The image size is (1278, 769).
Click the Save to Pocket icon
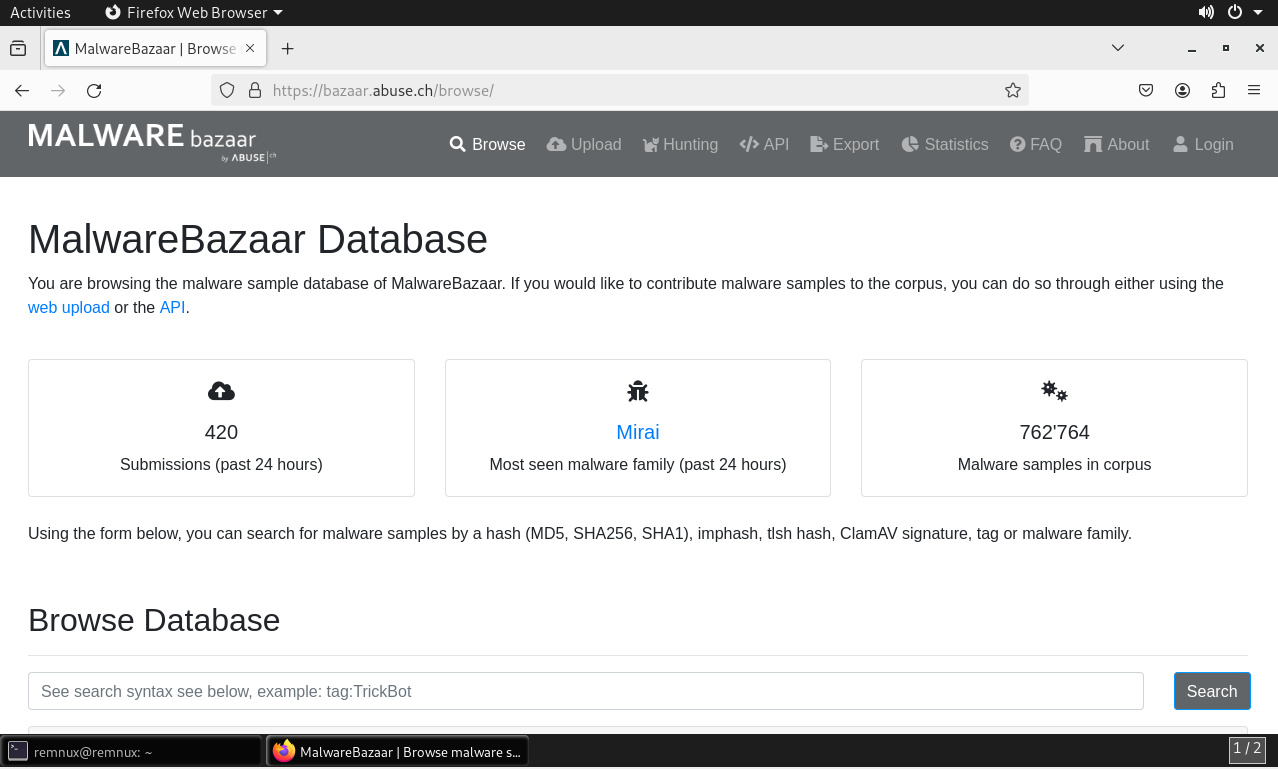click(x=1146, y=90)
